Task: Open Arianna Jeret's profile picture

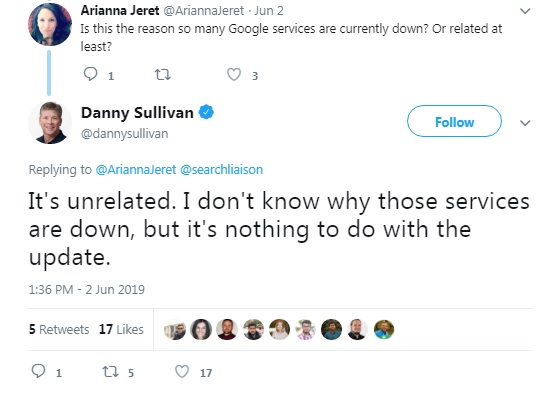Action: point(50,24)
